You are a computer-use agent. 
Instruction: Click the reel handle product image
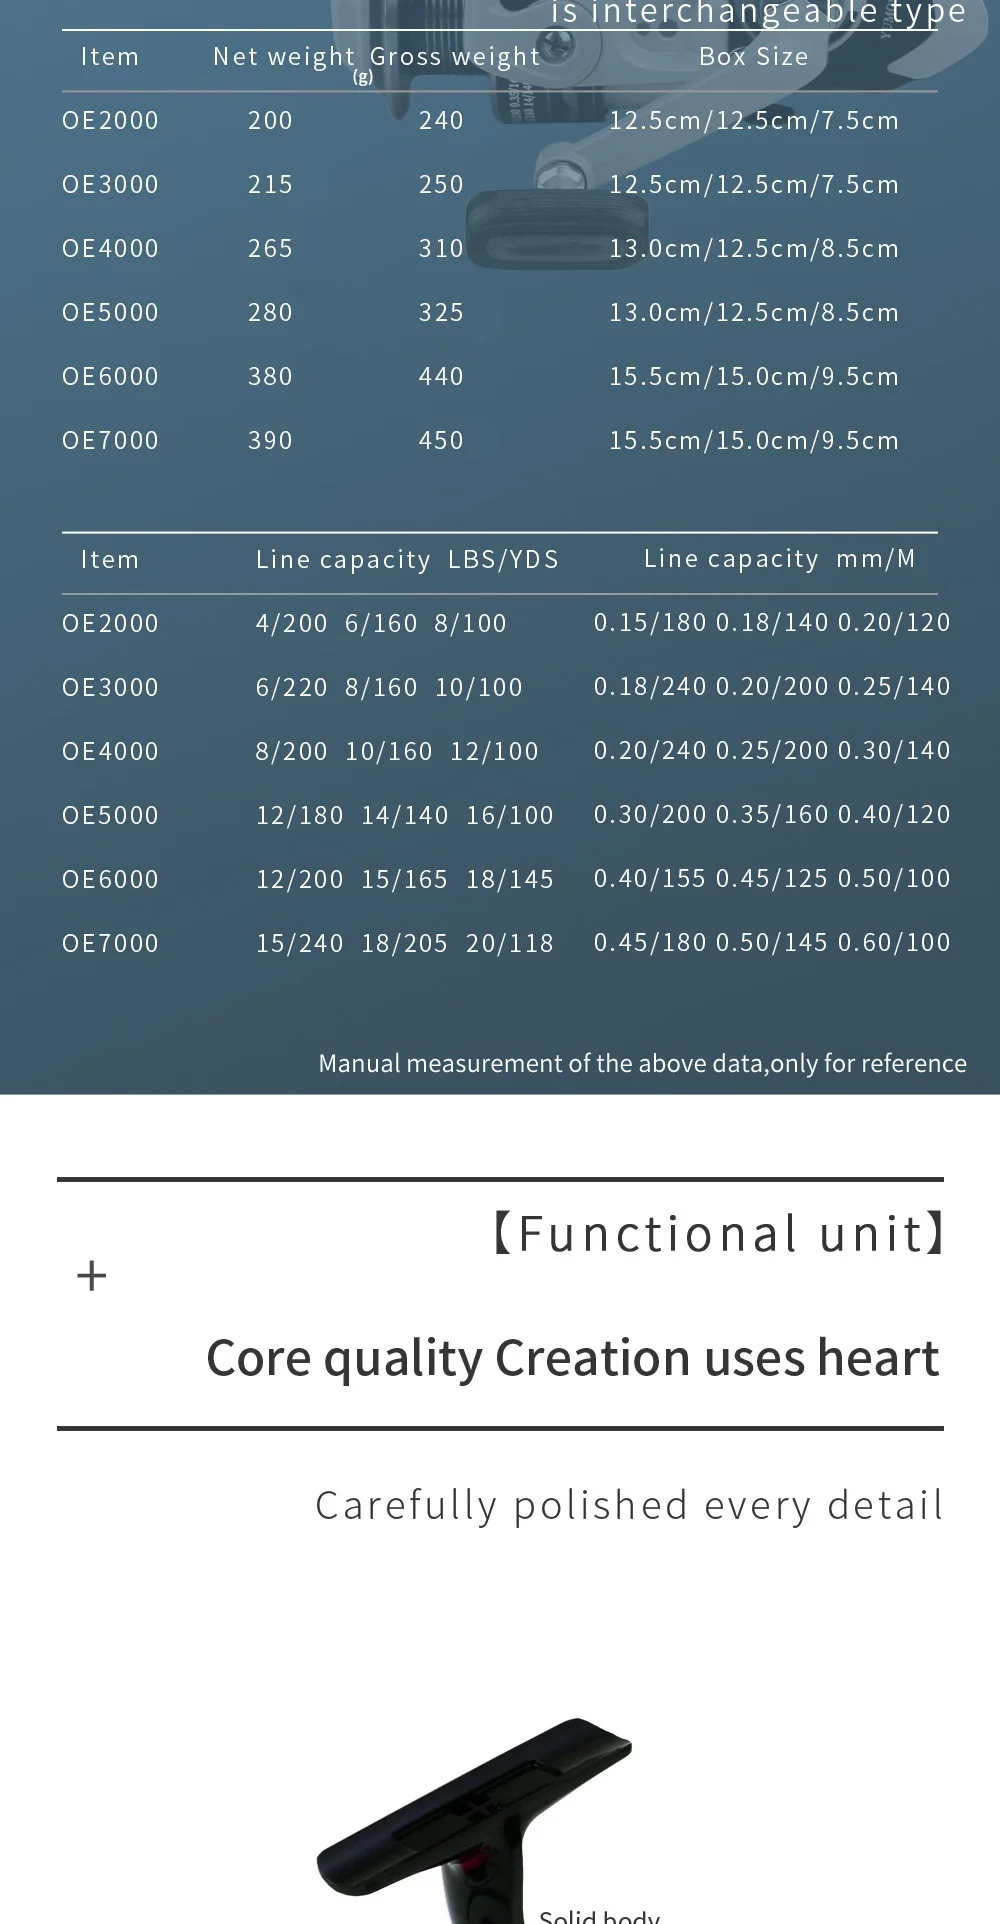click(474, 1818)
